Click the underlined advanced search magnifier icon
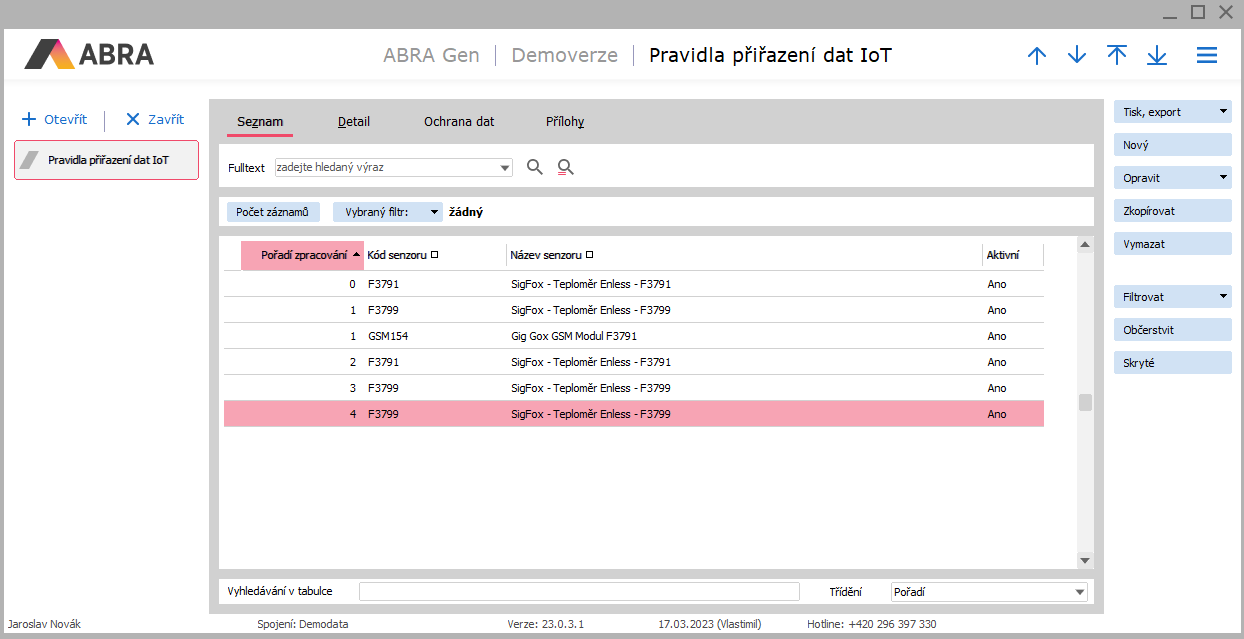Image resolution: width=1244 pixels, height=639 pixels. coord(566,168)
